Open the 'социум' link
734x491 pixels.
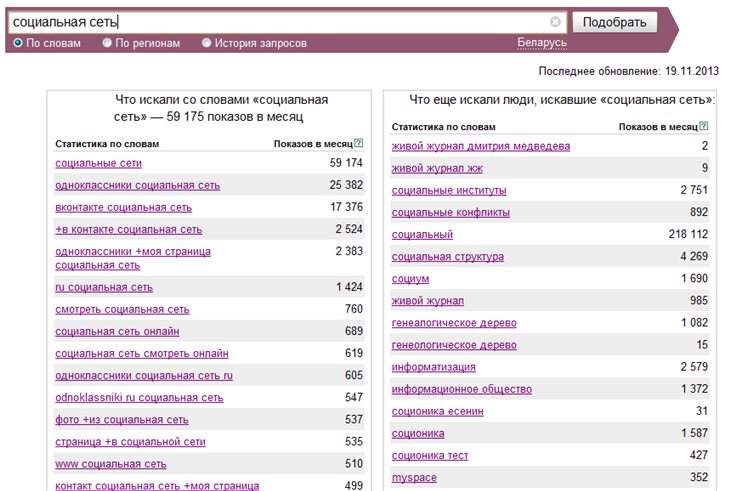pos(410,278)
